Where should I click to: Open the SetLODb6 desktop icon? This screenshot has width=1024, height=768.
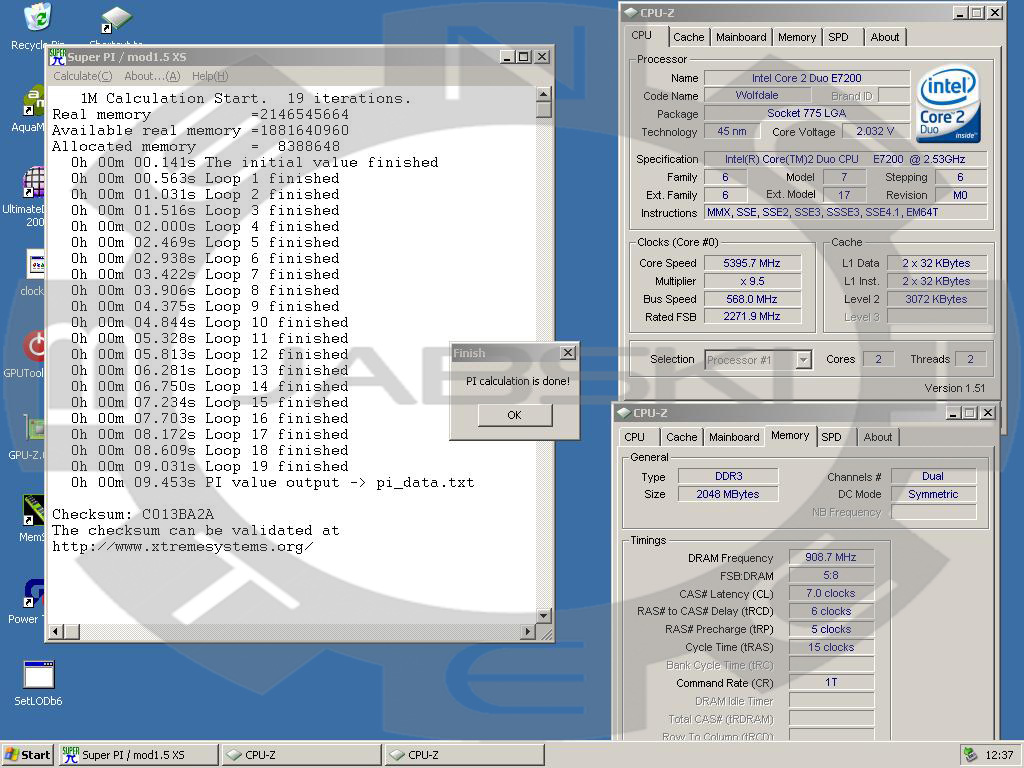[x=39, y=675]
